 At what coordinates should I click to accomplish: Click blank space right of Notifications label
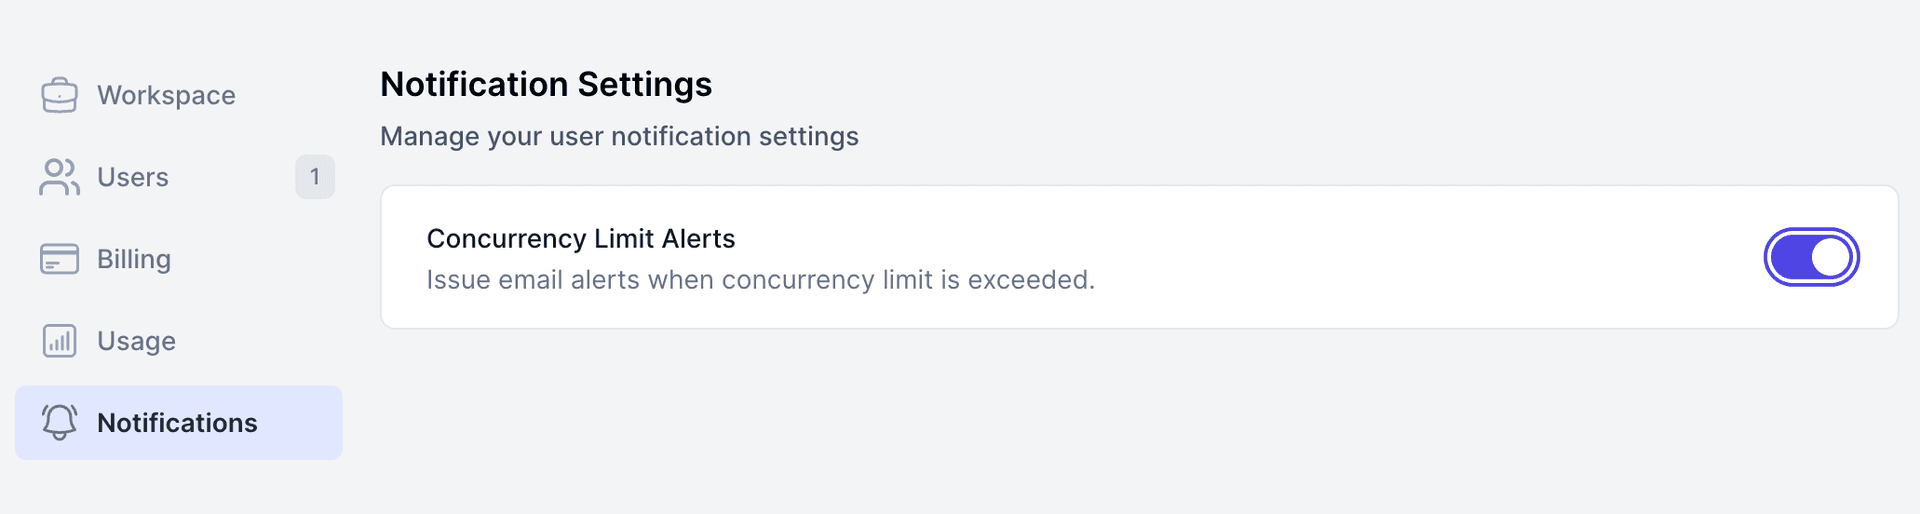click(x=300, y=423)
